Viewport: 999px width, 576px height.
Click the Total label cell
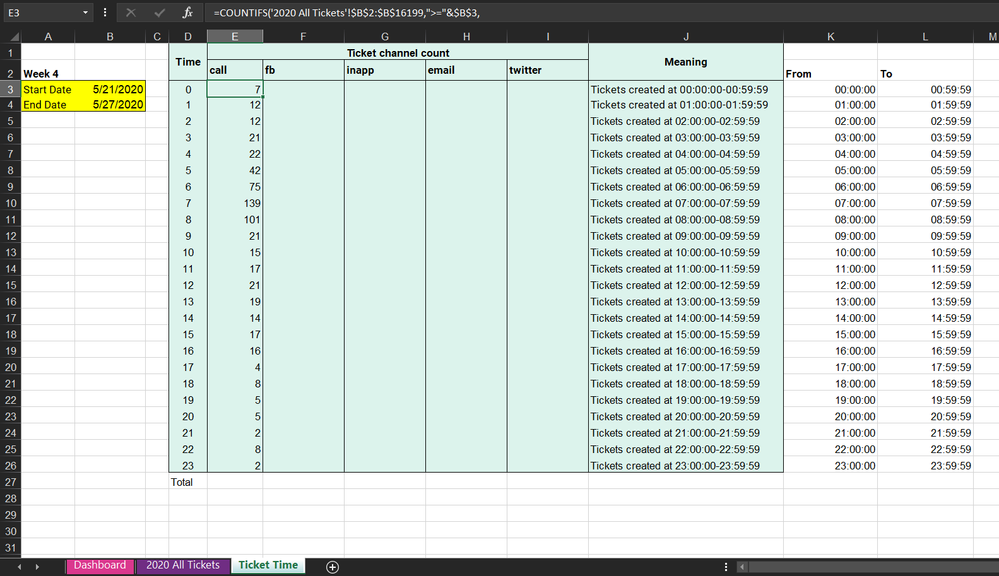(188, 482)
